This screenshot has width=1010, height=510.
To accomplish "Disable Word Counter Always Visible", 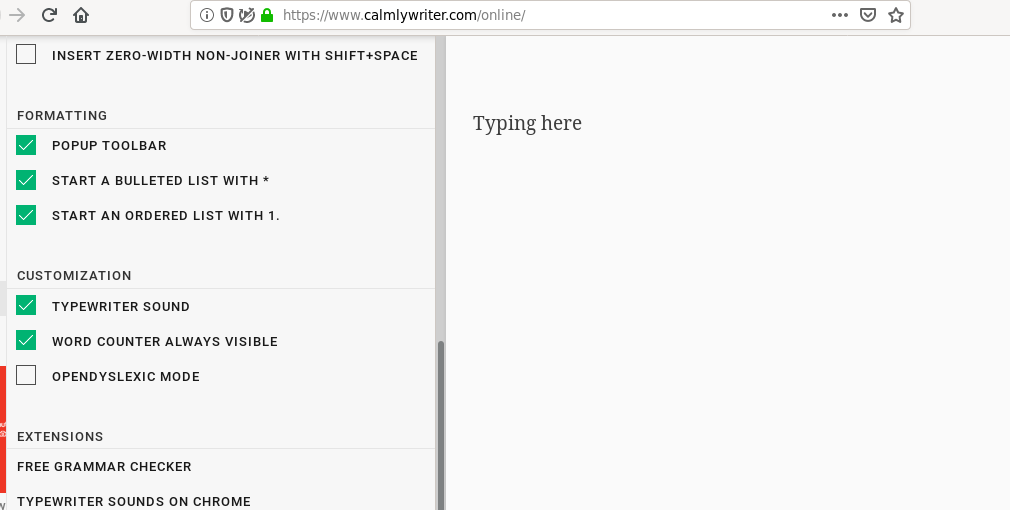I will pyautogui.click(x=26, y=340).
